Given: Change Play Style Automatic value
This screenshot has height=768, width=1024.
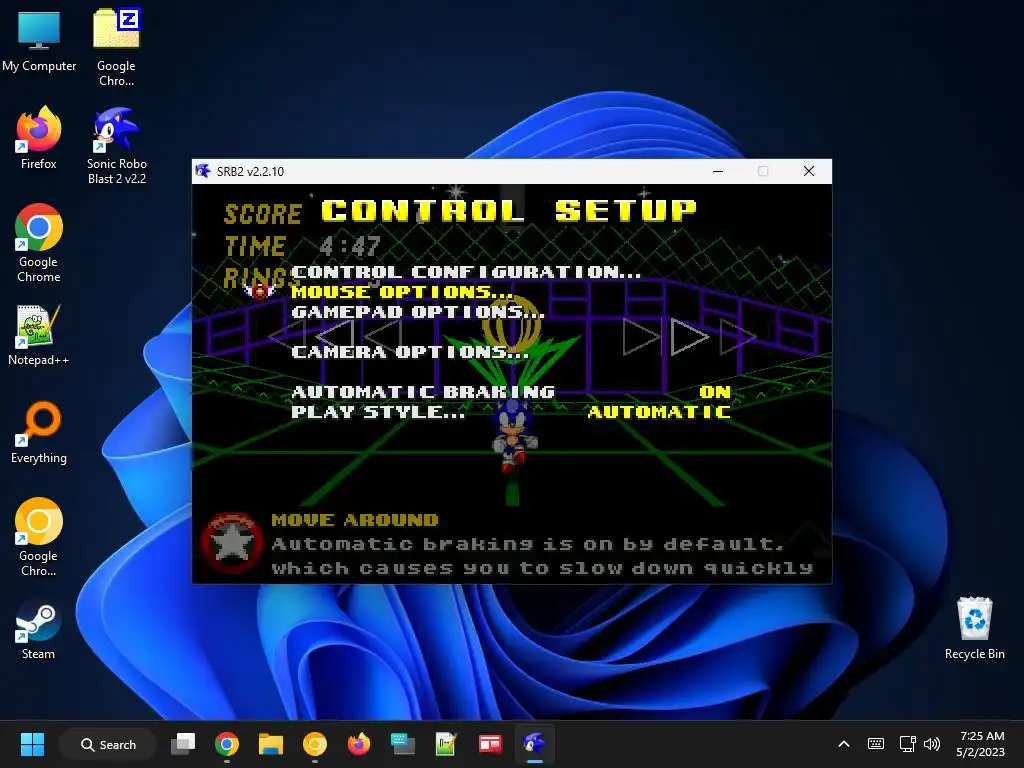Looking at the screenshot, I should pyautogui.click(x=659, y=412).
